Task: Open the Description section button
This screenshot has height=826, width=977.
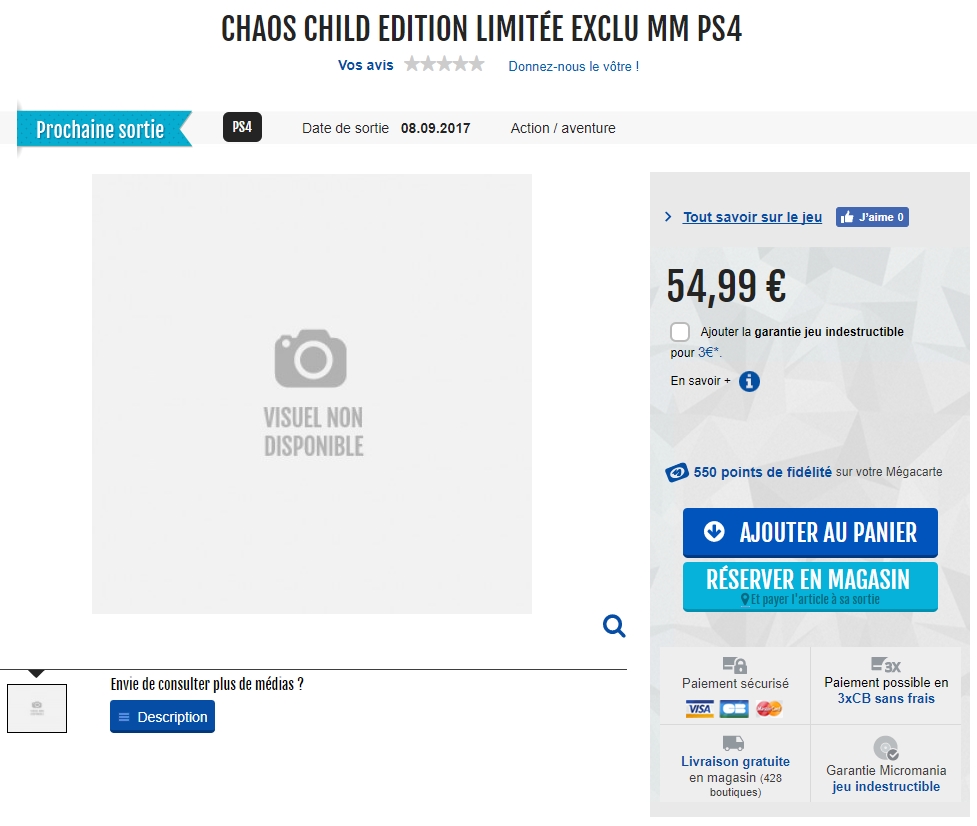Action: [x=162, y=717]
